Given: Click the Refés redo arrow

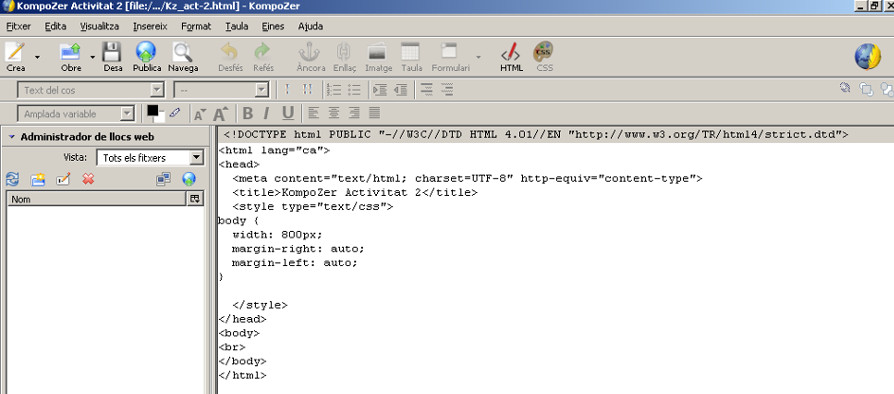Looking at the screenshot, I should click(x=262, y=52).
